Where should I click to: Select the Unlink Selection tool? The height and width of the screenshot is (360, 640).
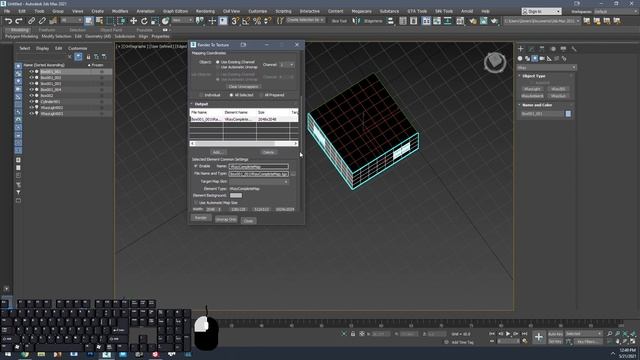click(x=42, y=21)
